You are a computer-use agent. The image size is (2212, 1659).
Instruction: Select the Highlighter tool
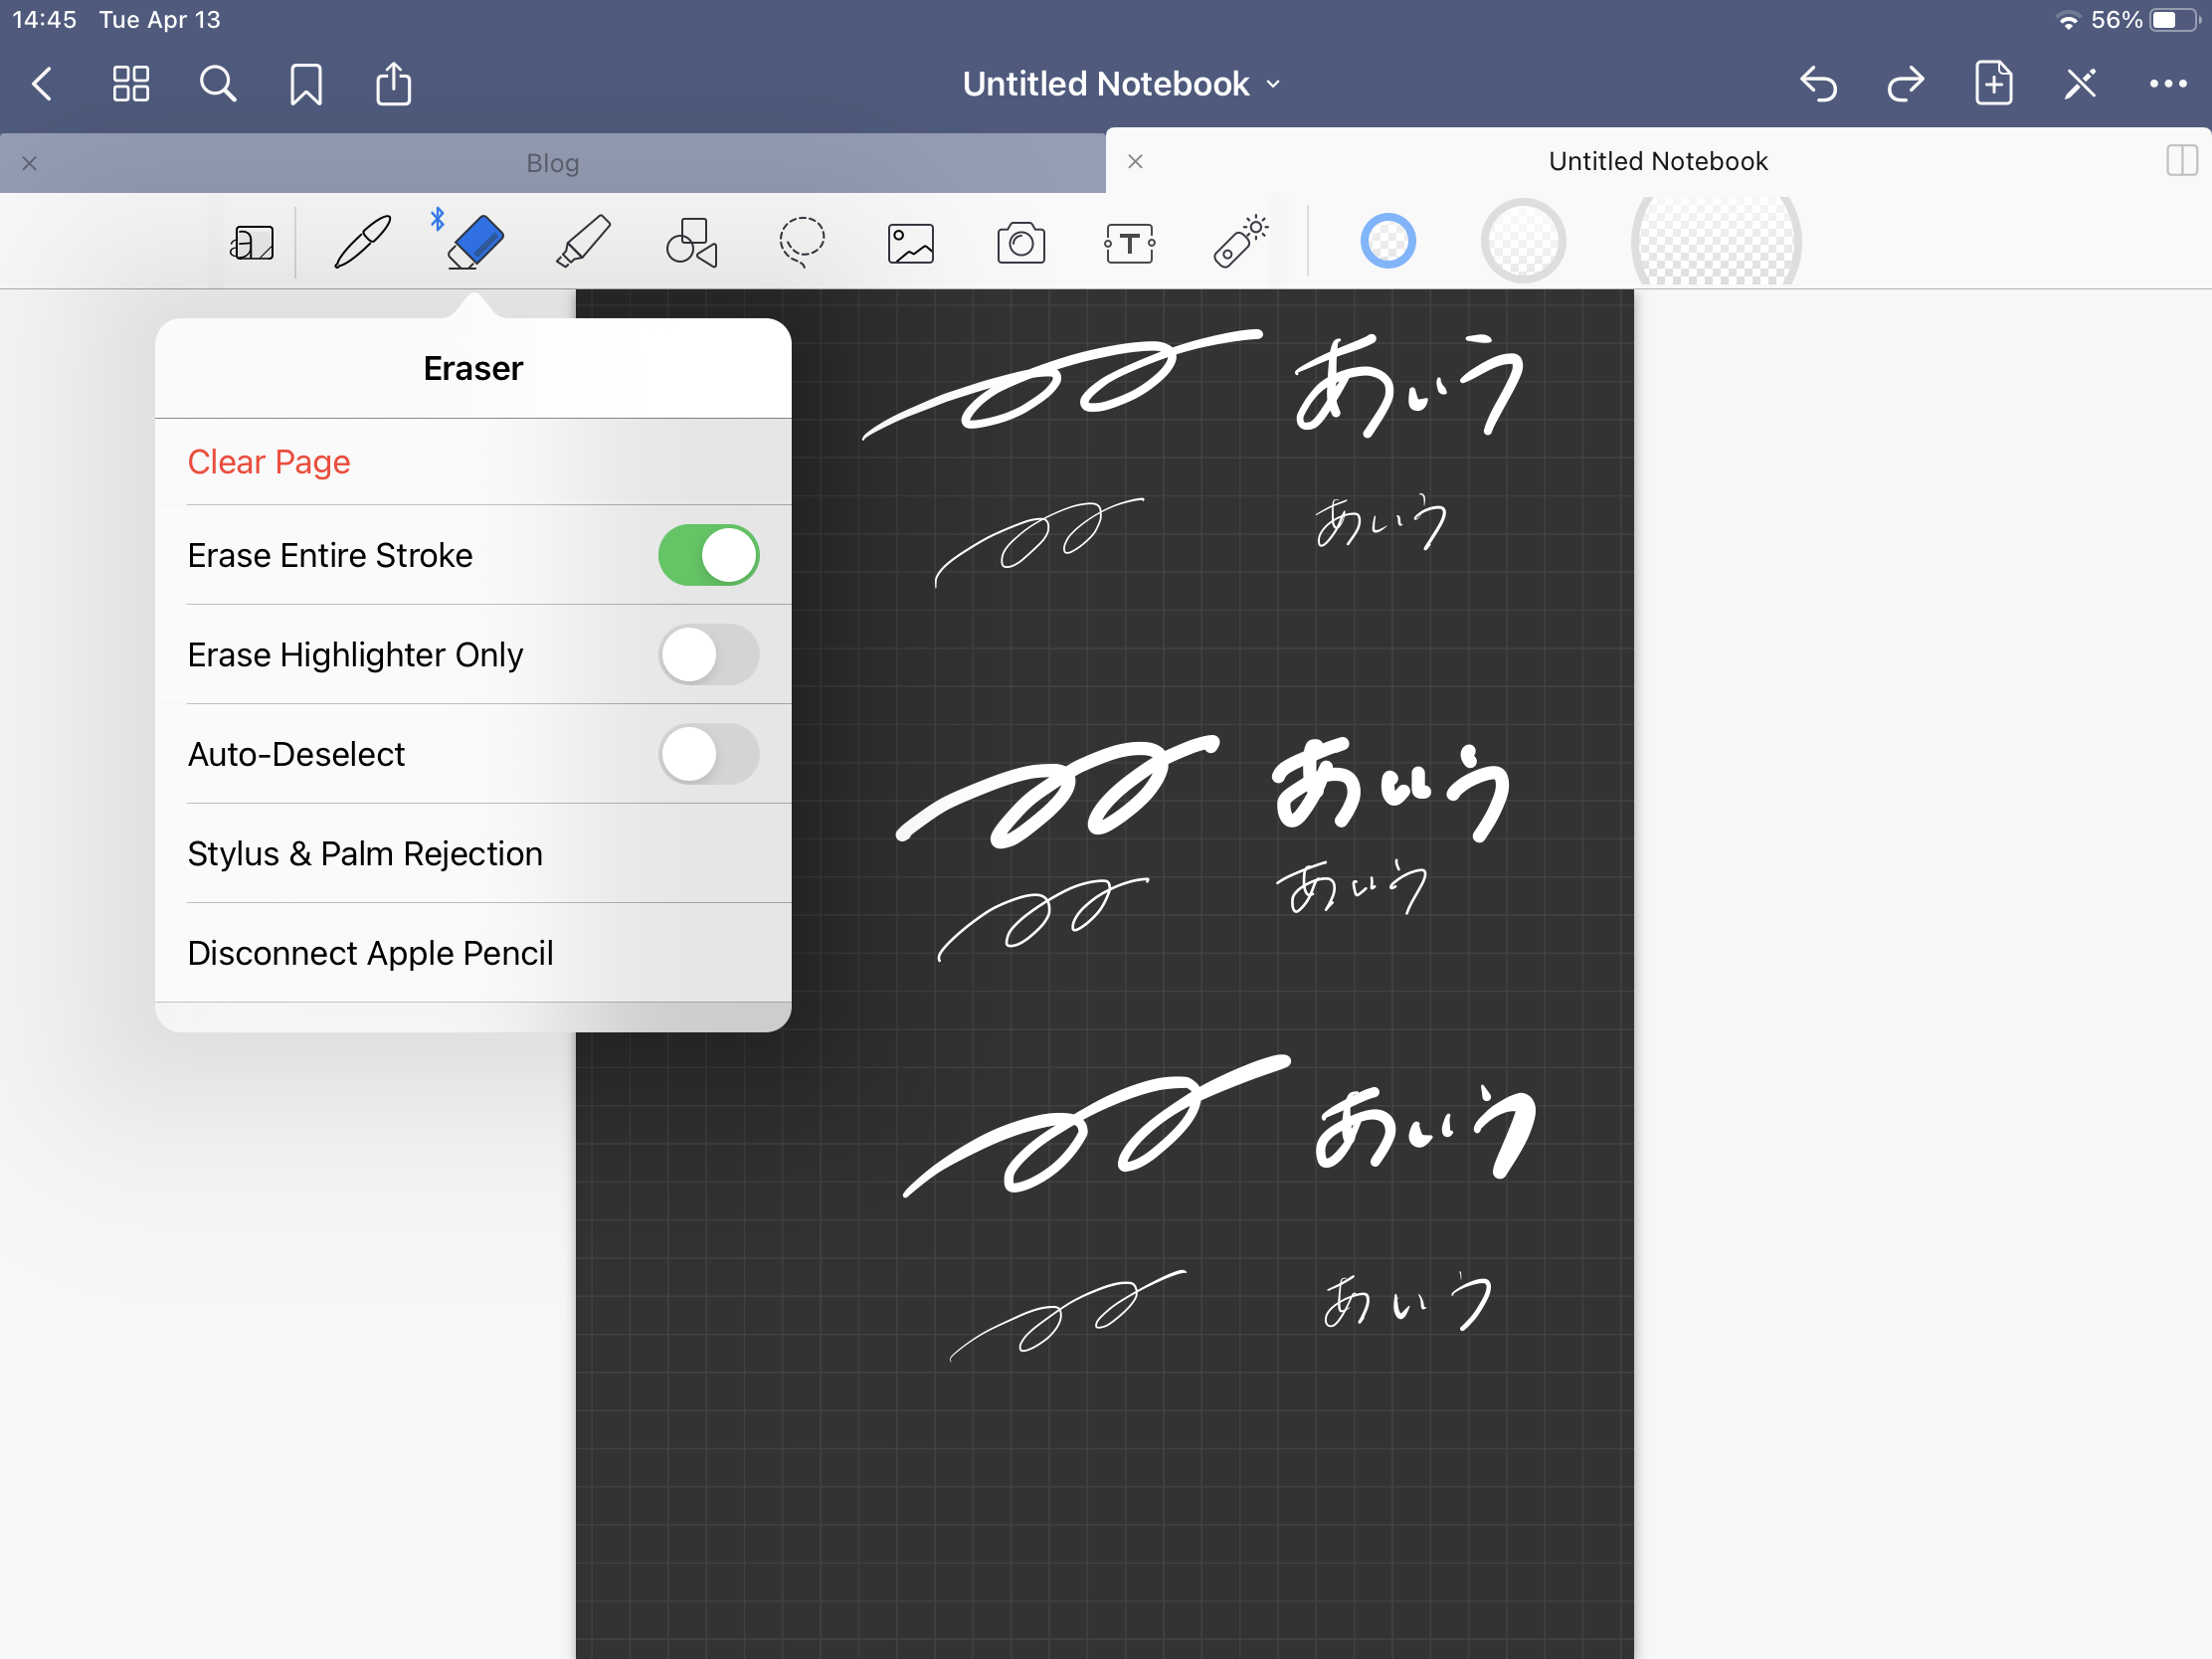(x=583, y=242)
